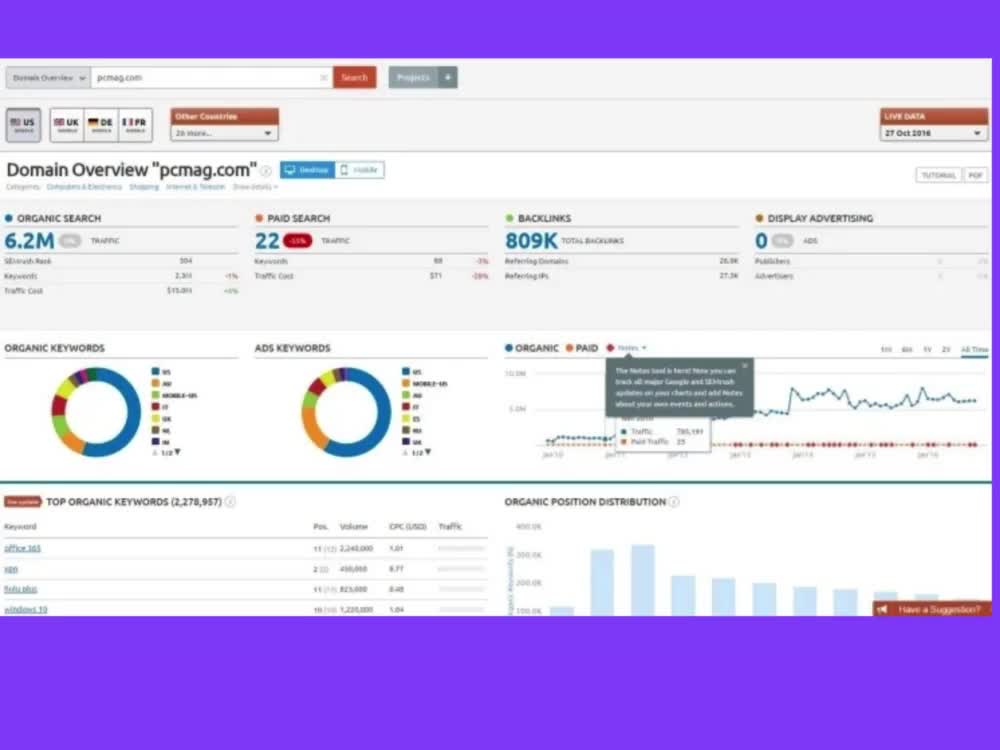Click the MOBILE-US green swatch in Organic Keywords legend
The height and width of the screenshot is (750, 1000).
[x=155, y=395]
